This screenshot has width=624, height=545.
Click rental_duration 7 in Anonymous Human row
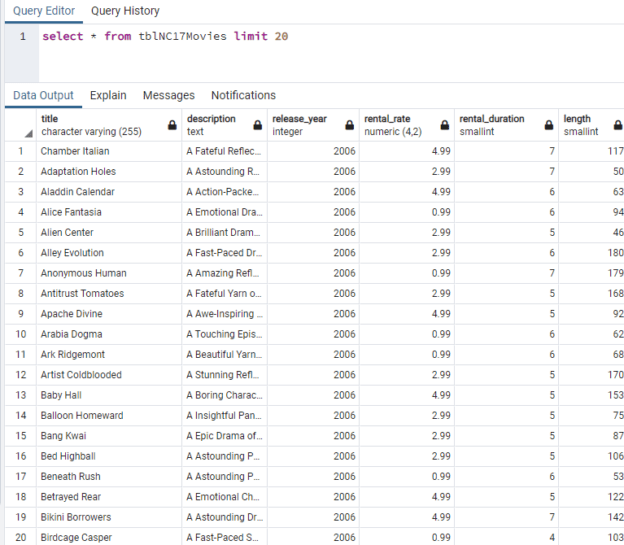[506, 273]
